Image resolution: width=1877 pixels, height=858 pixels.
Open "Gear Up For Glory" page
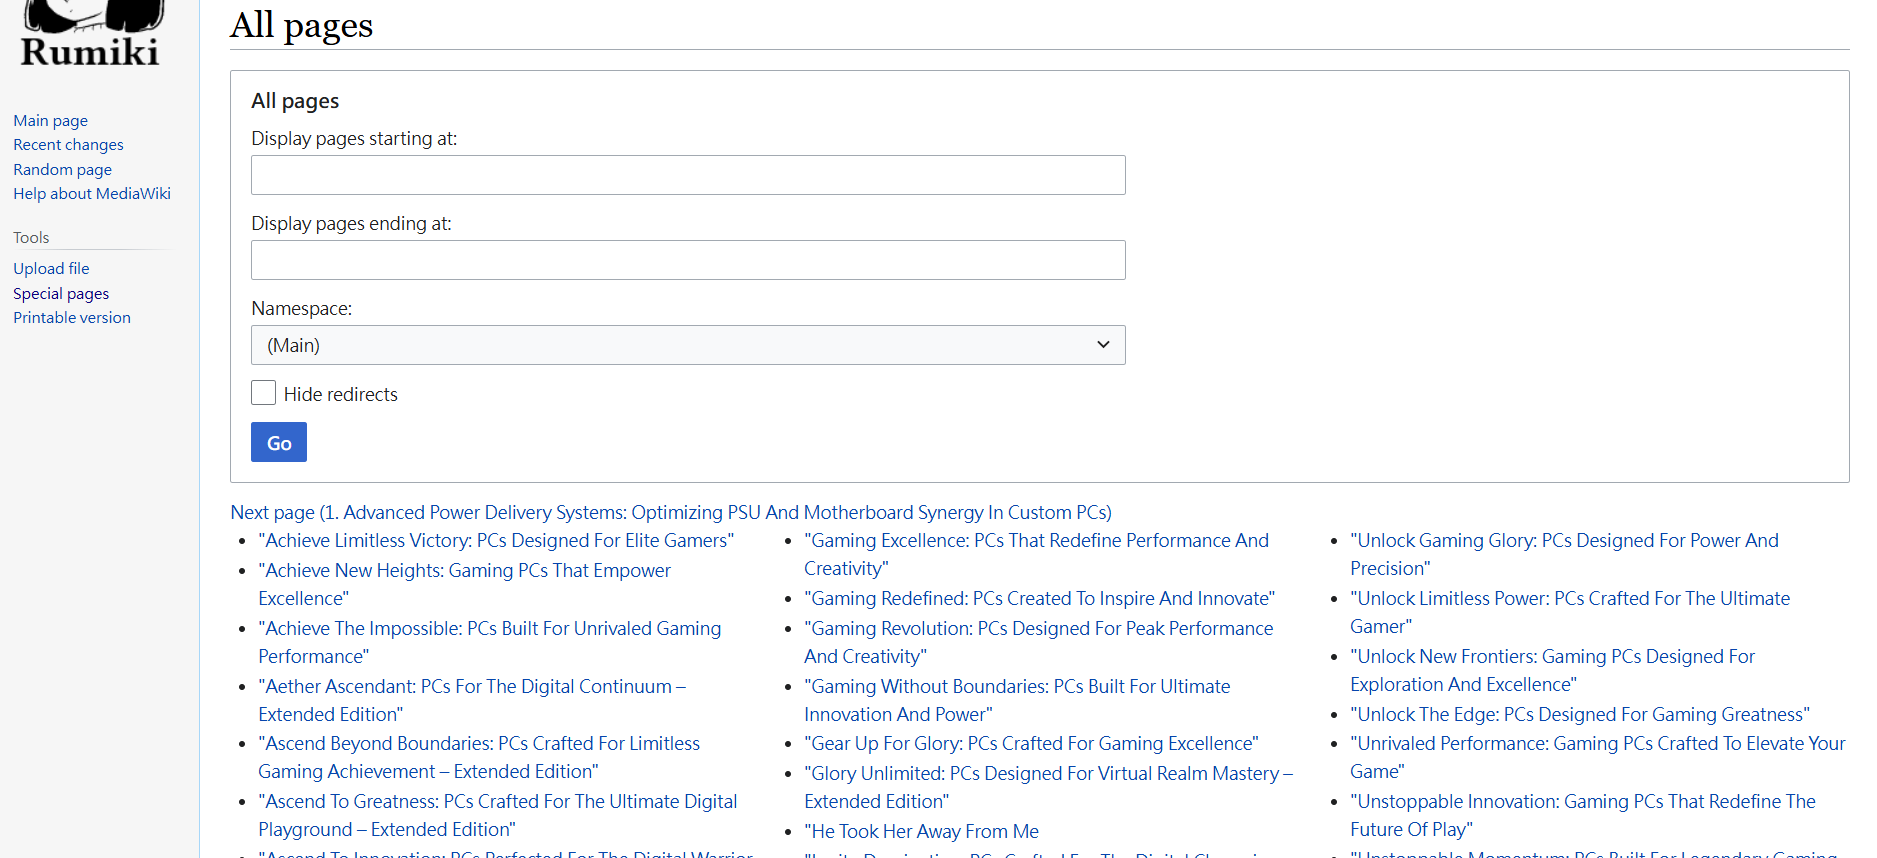point(1031,744)
